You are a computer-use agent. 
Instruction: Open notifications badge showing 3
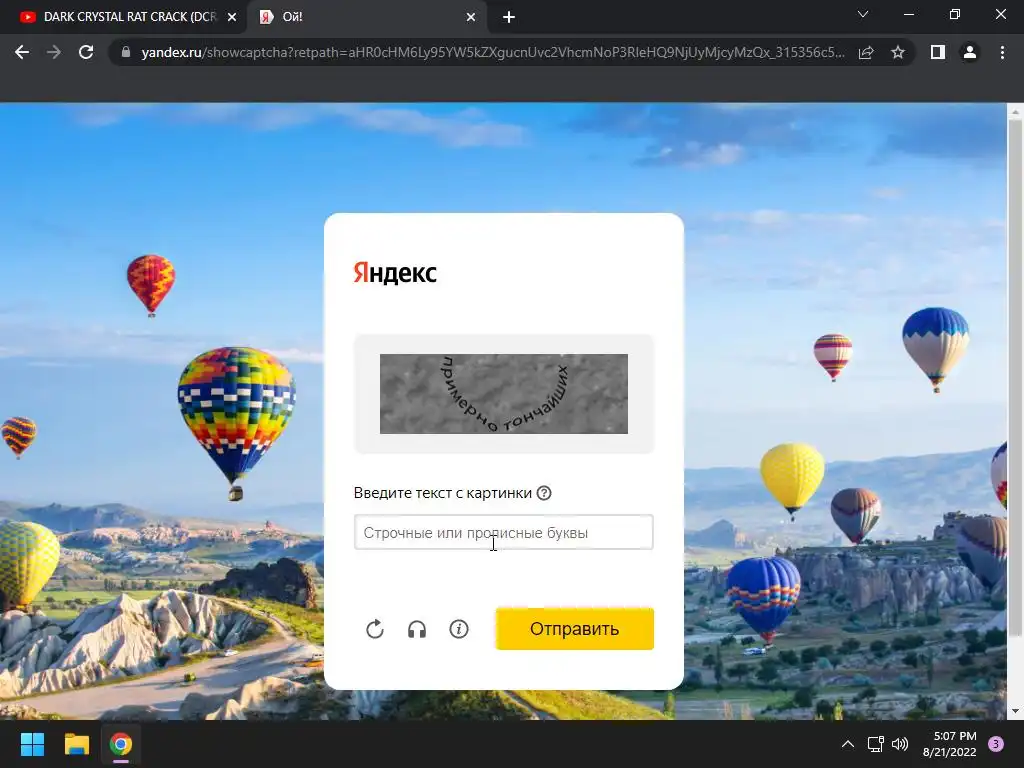(x=996, y=744)
